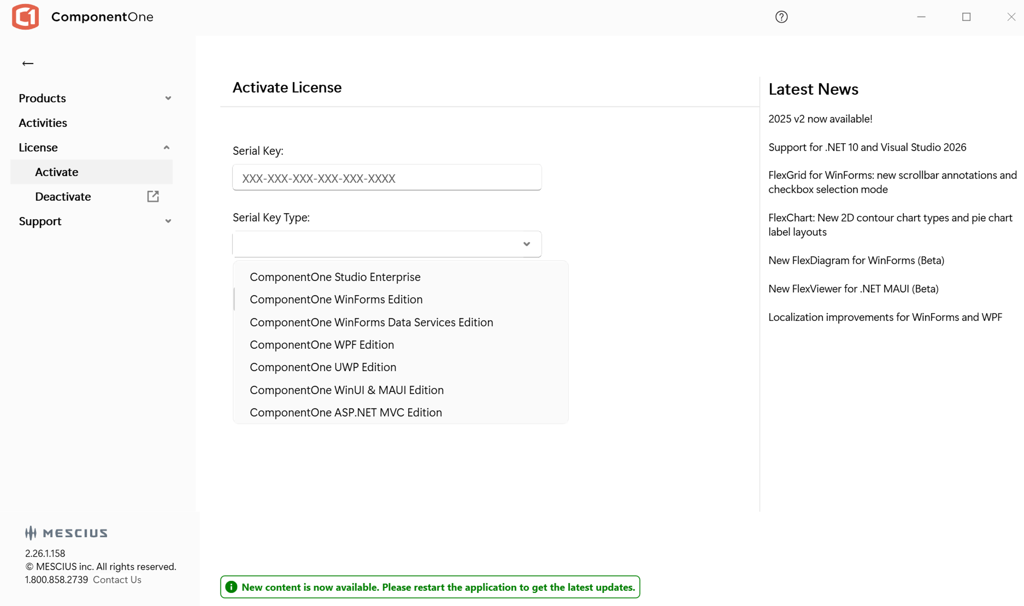Click the MESCIUS logo

tap(66, 533)
